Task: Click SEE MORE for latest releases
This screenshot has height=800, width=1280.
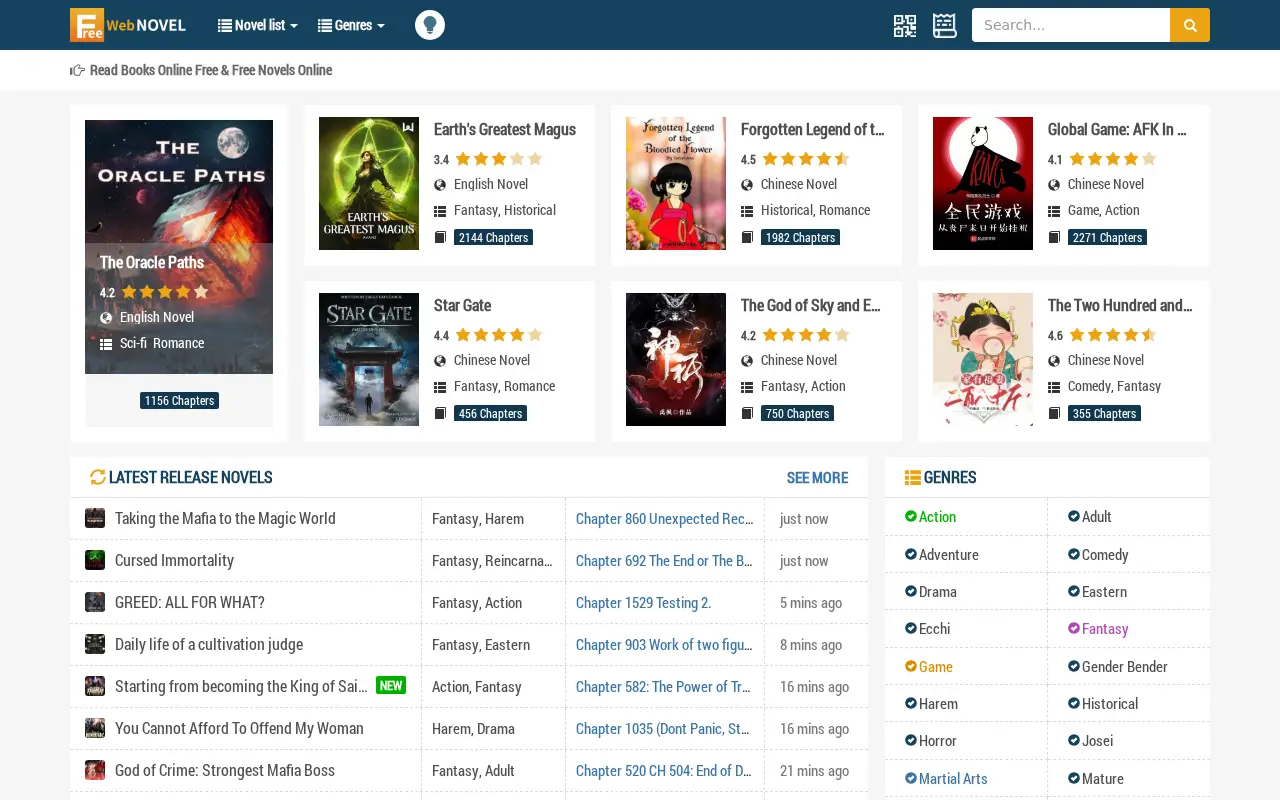Action: (817, 477)
